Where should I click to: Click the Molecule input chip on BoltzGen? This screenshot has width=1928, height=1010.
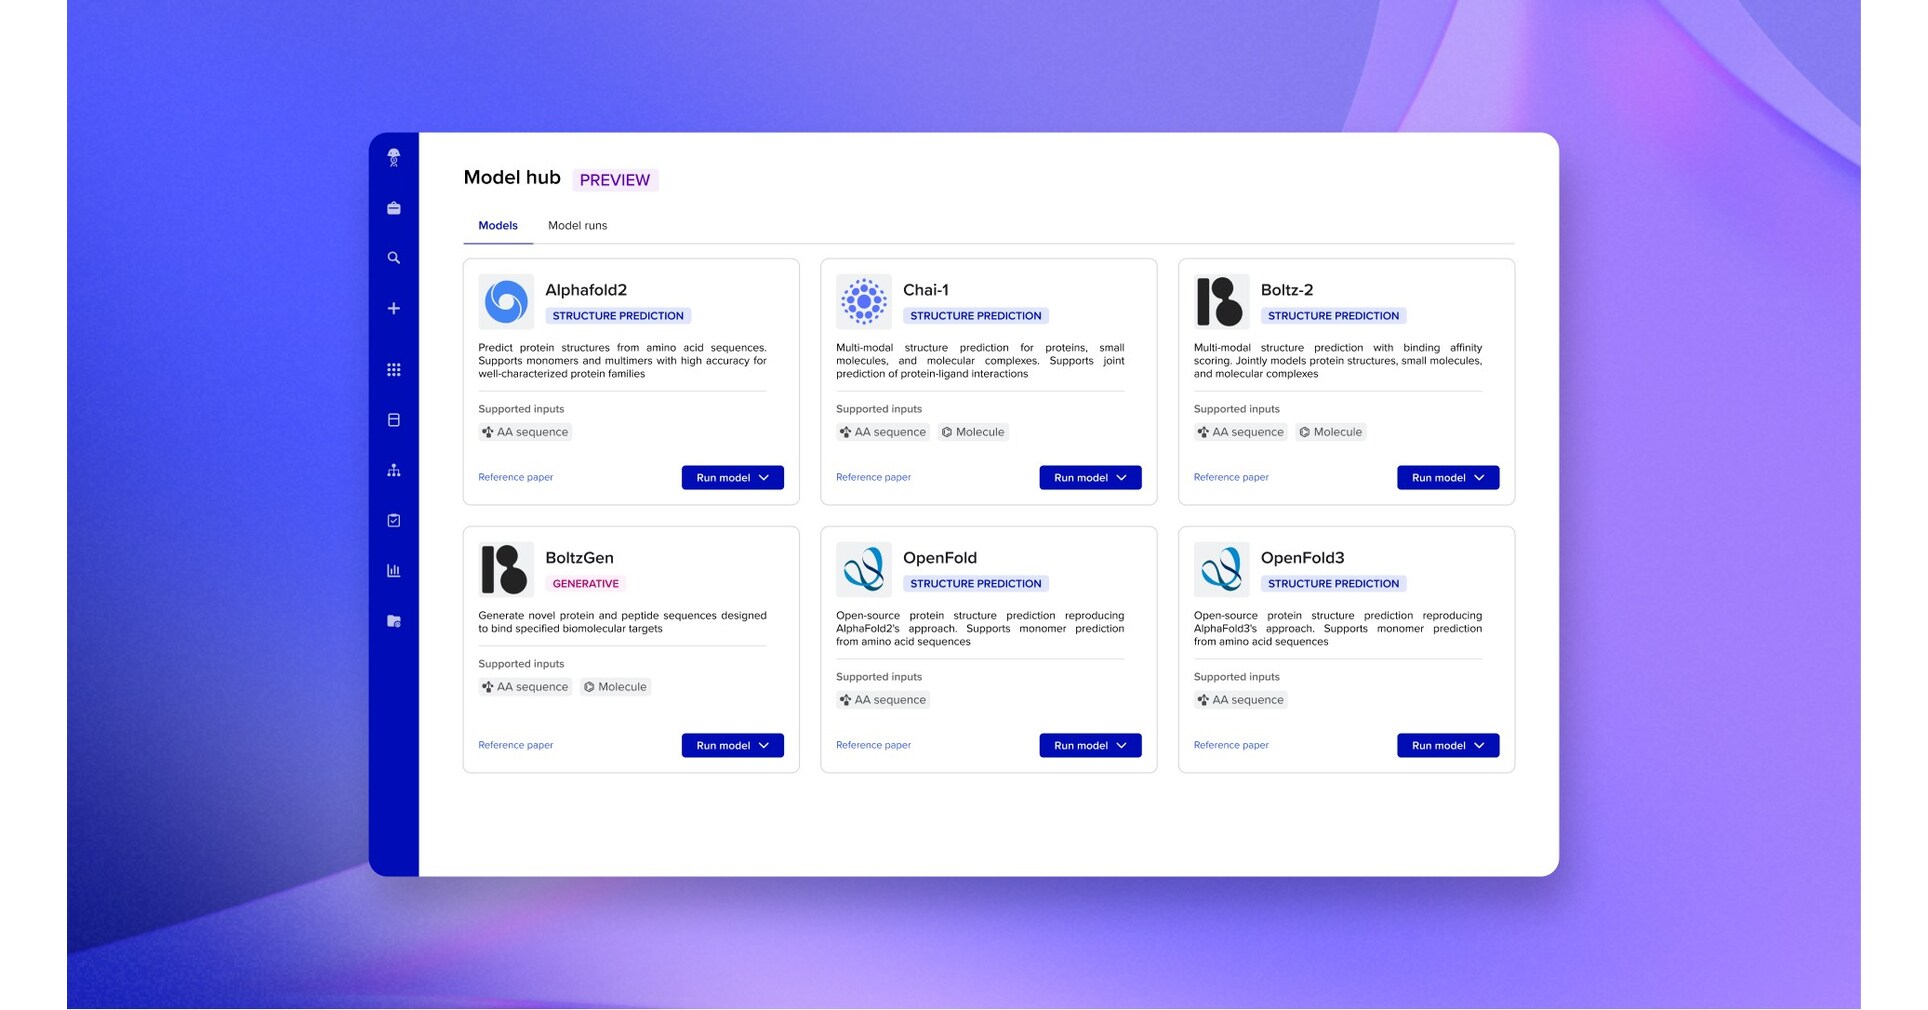tap(616, 688)
